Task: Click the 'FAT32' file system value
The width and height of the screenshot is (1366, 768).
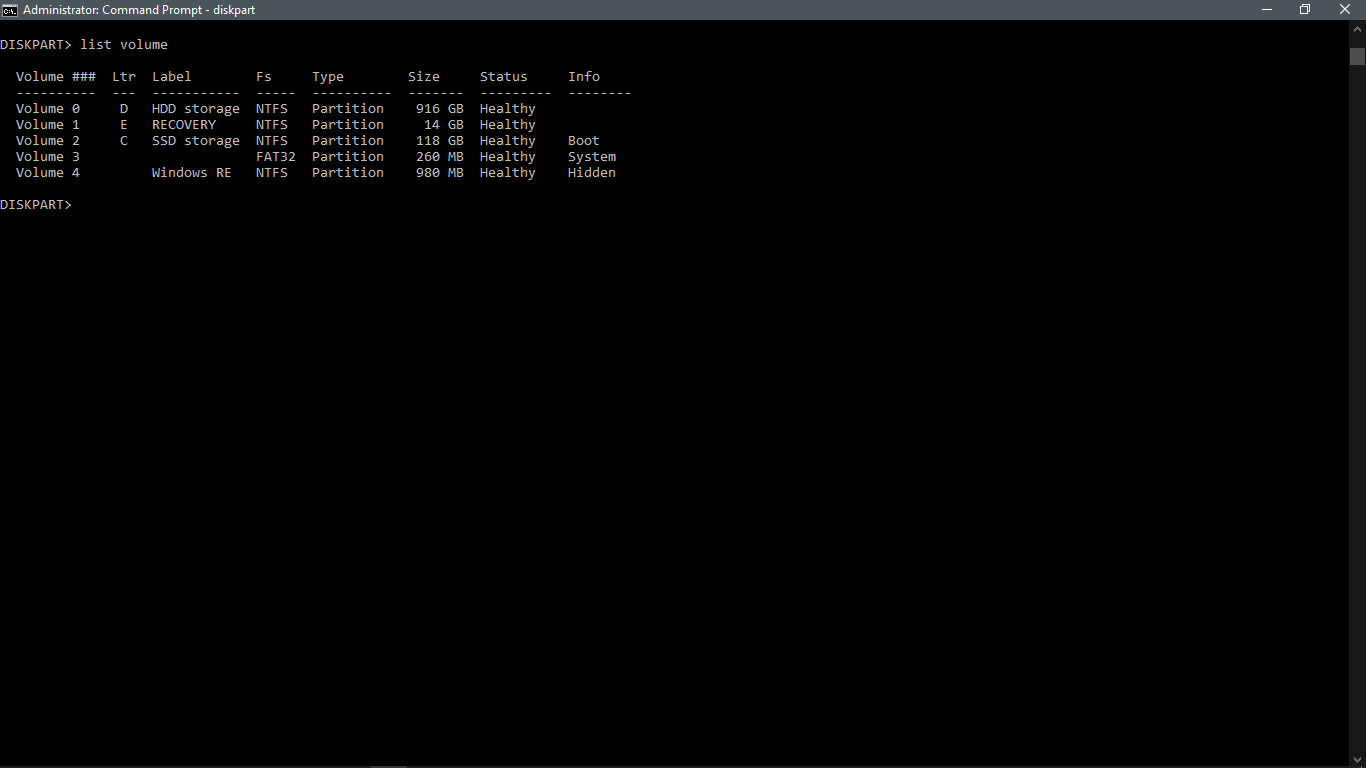Action: (276, 157)
